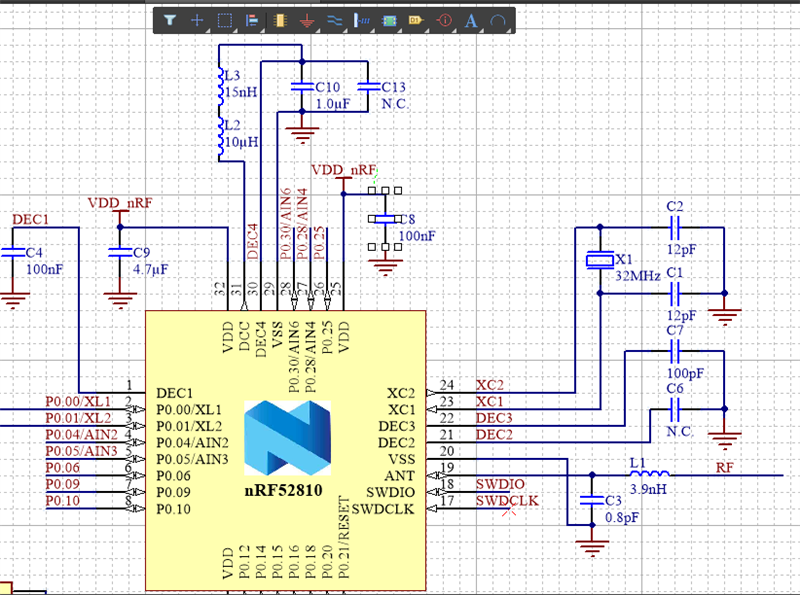Screen dimensions: 800x595
Task: Select the DEC3 net label
Action: tap(494, 418)
